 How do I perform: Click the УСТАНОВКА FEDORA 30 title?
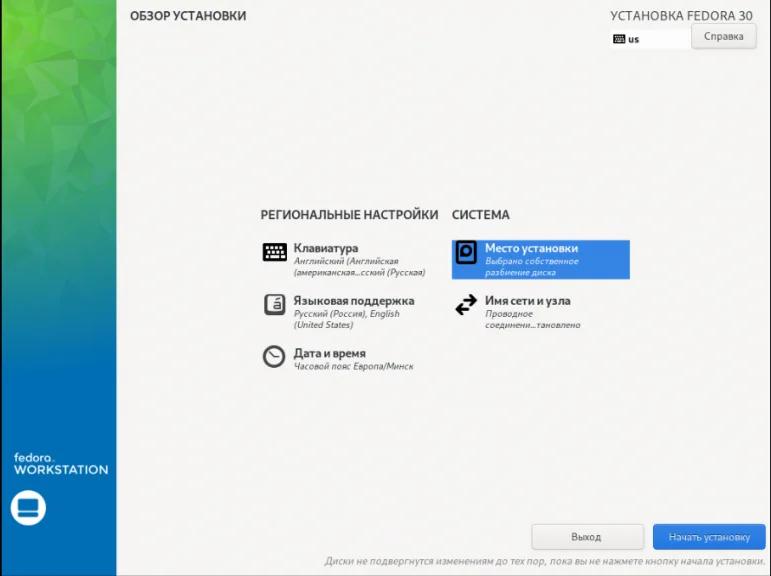(681, 16)
